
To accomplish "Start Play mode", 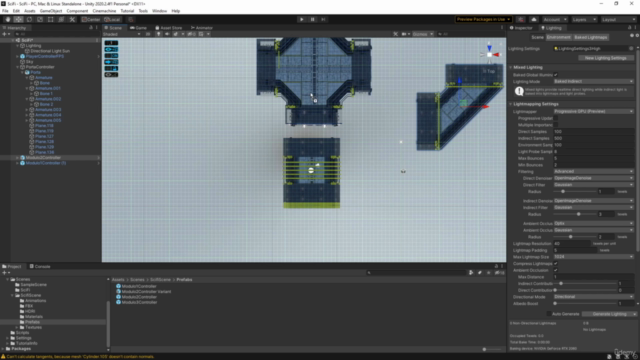I will 302,19.
